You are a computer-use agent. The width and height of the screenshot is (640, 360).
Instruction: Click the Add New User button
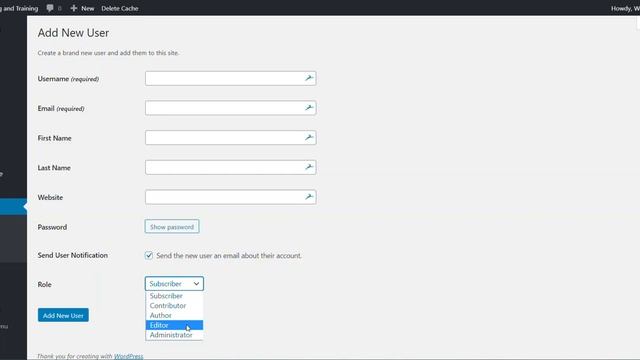63,315
